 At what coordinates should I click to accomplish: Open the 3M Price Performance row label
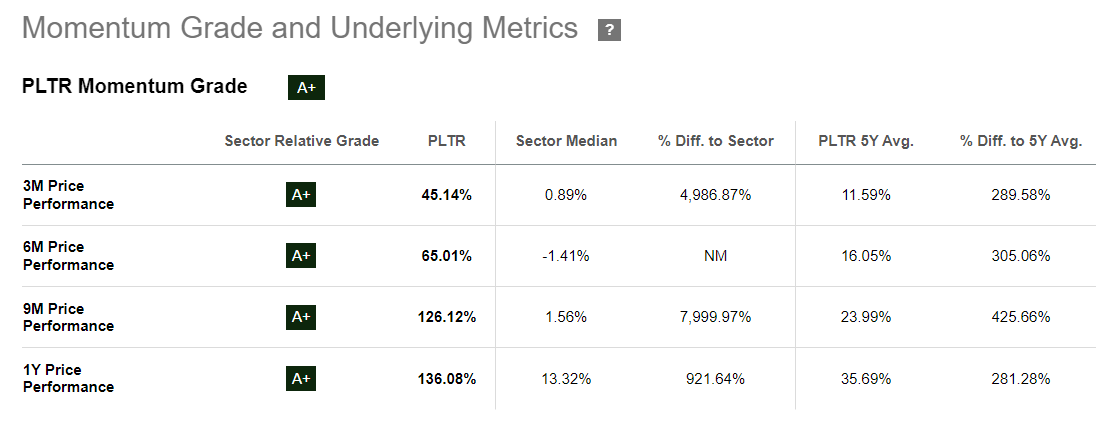pos(68,195)
